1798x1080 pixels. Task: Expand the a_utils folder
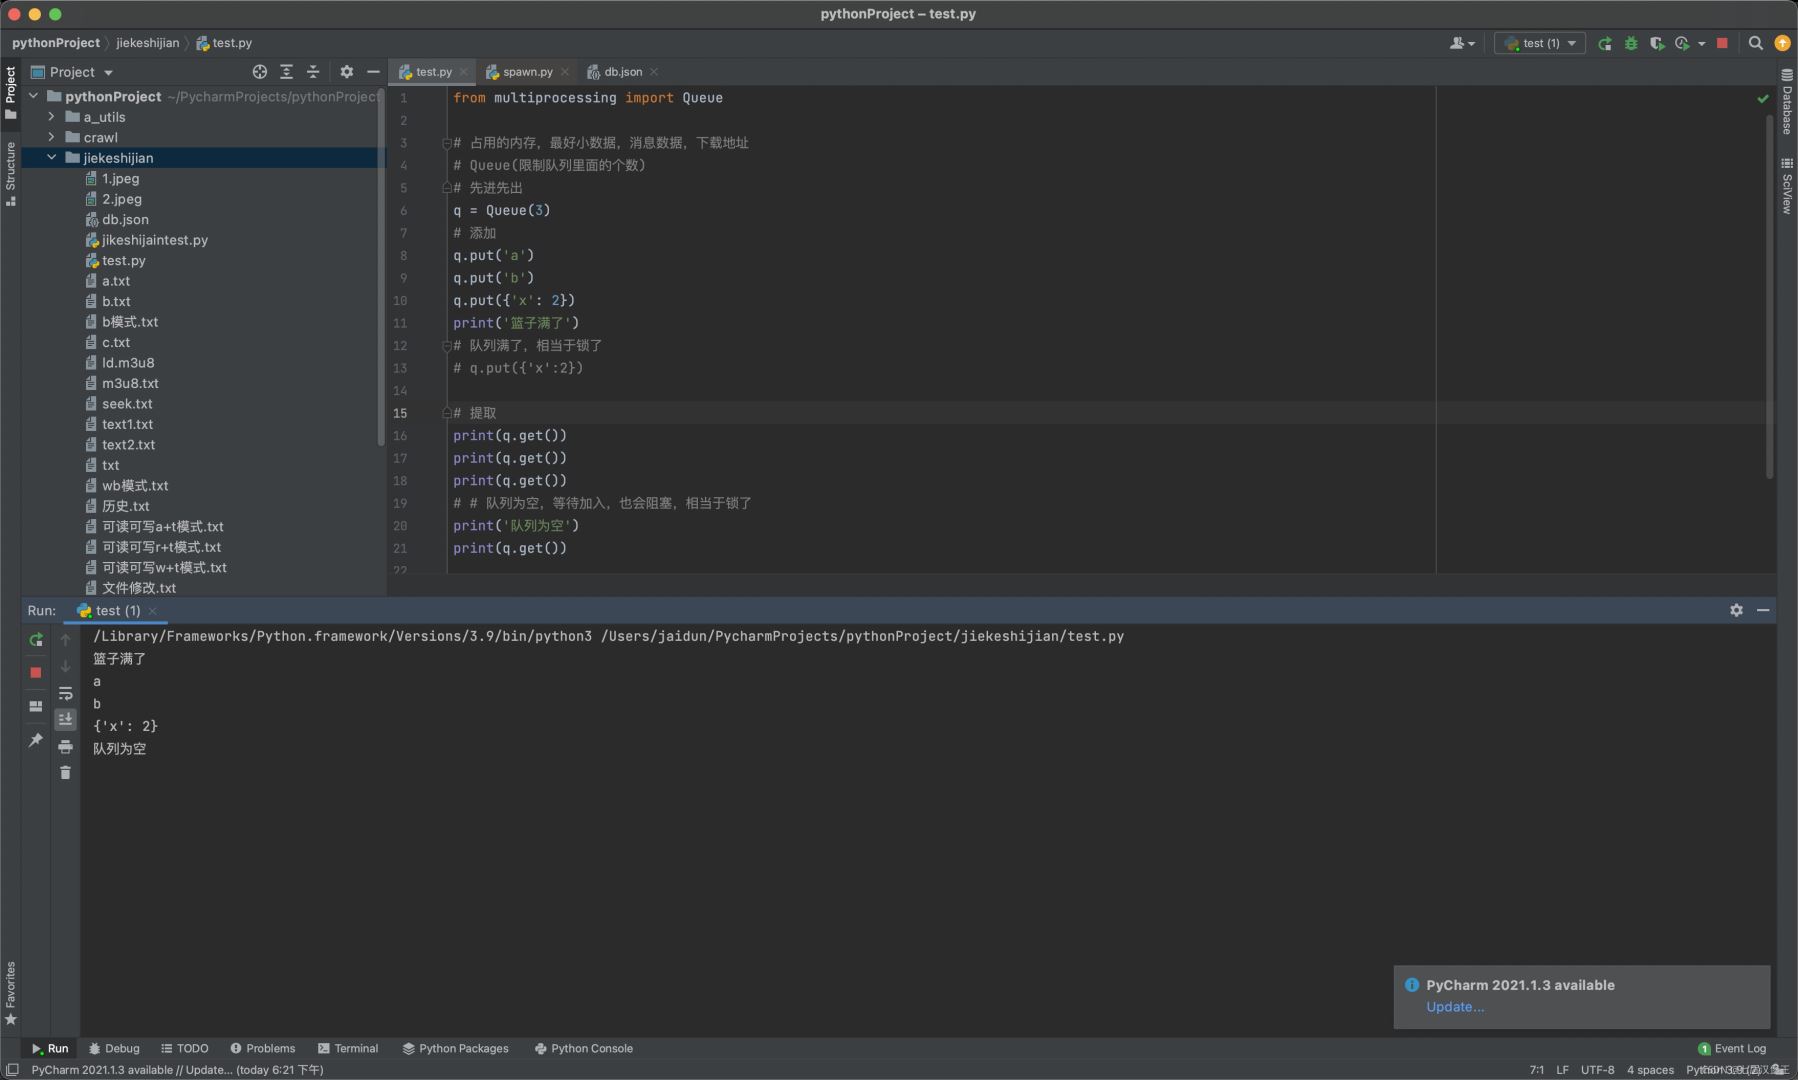click(x=52, y=117)
